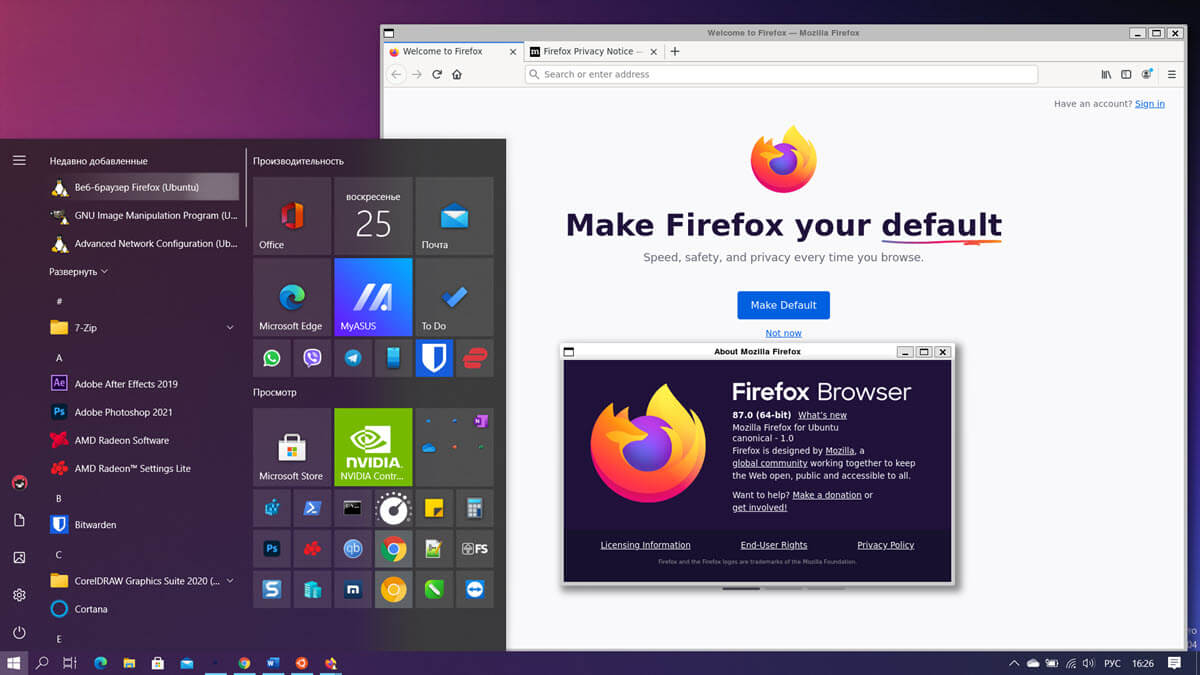
Task: Open the notification center icon
Action: pos(1174,663)
